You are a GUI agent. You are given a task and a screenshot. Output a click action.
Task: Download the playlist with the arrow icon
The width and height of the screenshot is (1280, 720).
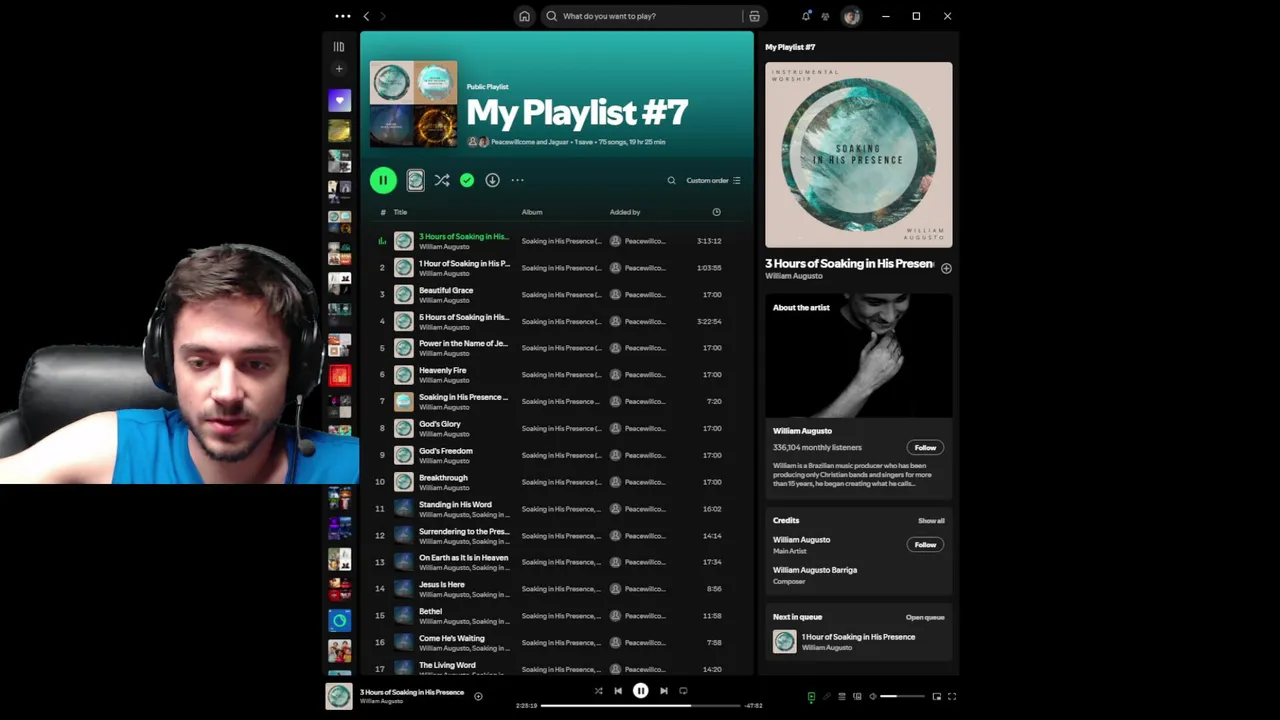click(492, 180)
